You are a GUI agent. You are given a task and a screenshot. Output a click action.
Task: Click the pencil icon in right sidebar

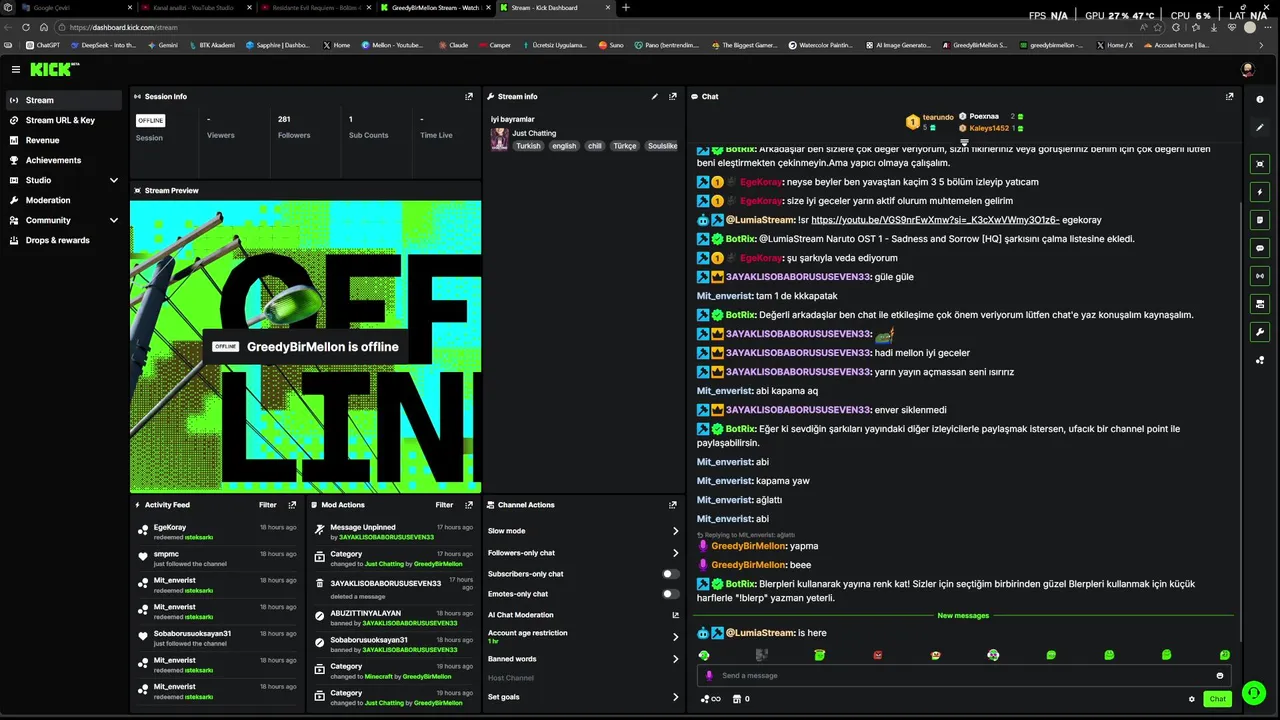[1260, 127]
